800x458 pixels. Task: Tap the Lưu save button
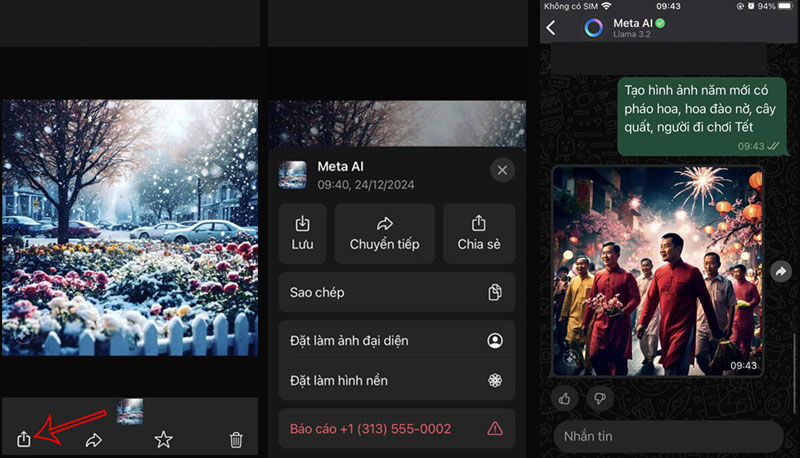(302, 233)
